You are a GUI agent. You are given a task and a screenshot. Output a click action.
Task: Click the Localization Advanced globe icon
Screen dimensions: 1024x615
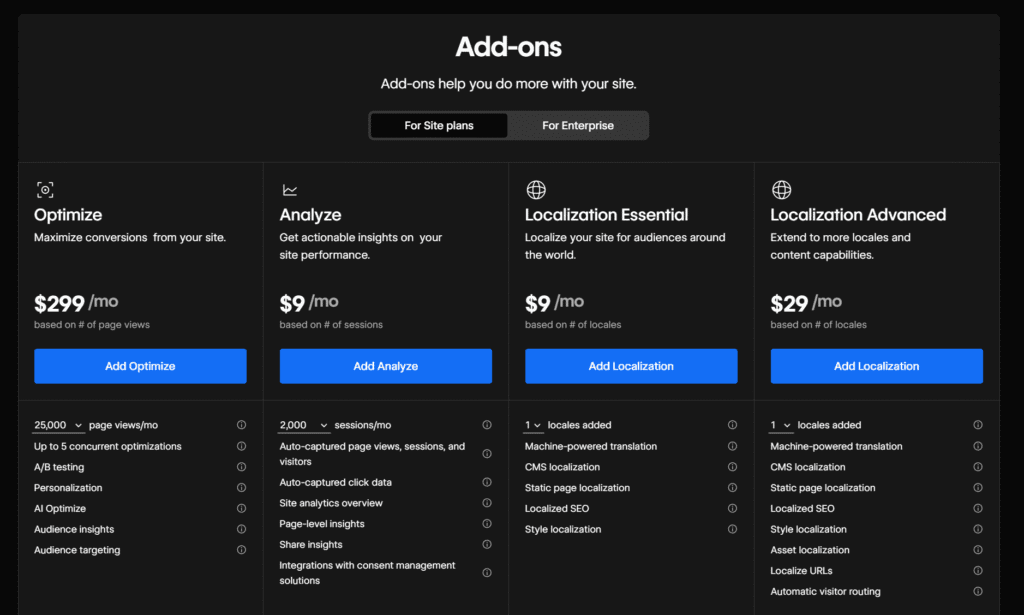tap(781, 189)
